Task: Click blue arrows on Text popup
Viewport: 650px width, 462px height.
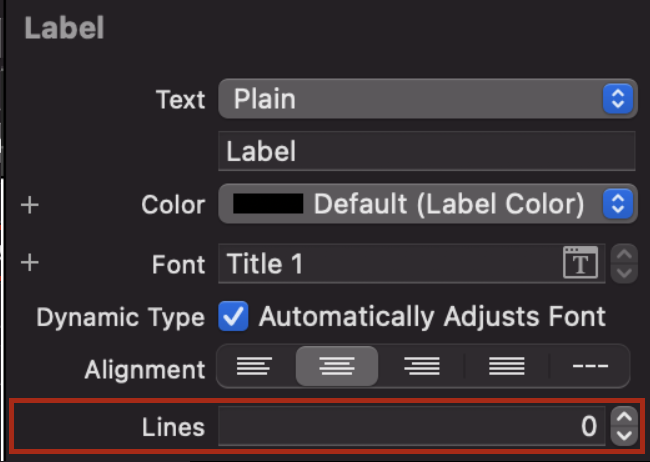Action: tap(618, 99)
